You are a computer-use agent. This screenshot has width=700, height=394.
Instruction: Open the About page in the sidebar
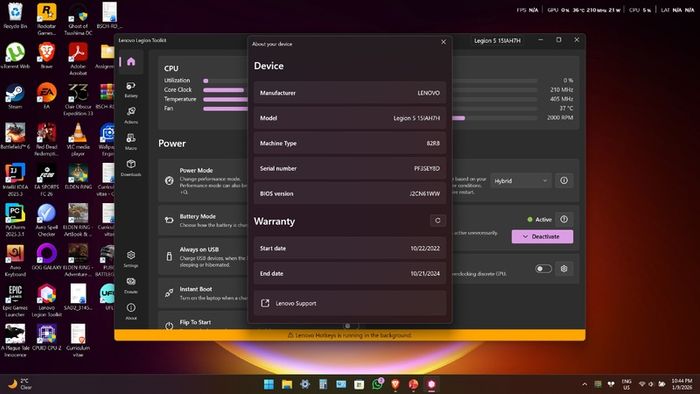[x=131, y=312]
